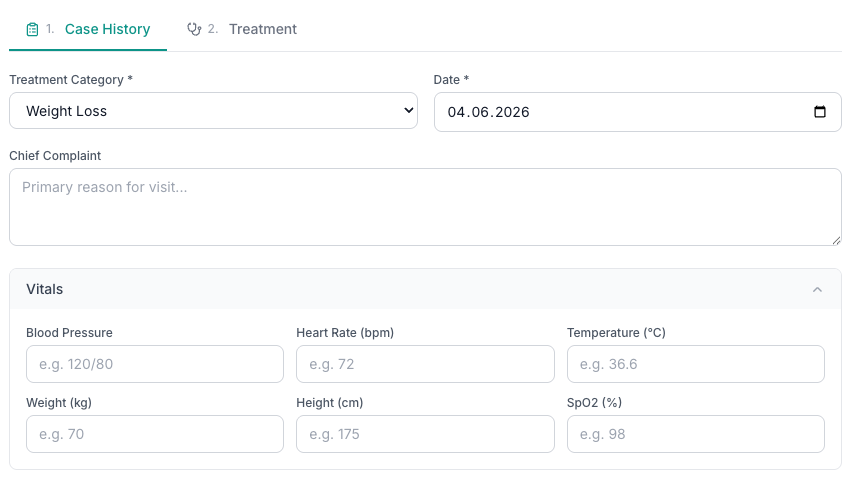Switch to the Case History tab
The height and width of the screenshot is (483, 855).
pos(88,29)
